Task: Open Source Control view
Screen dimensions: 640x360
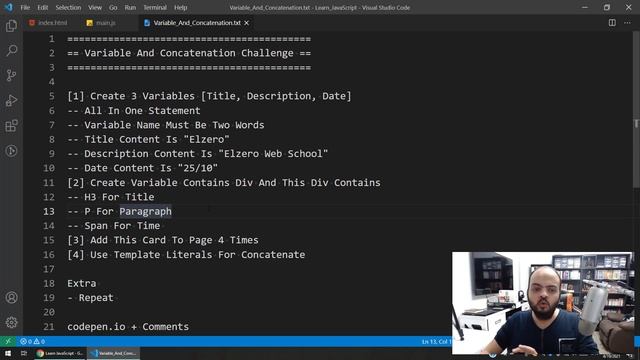Action: tap(11, 76)
